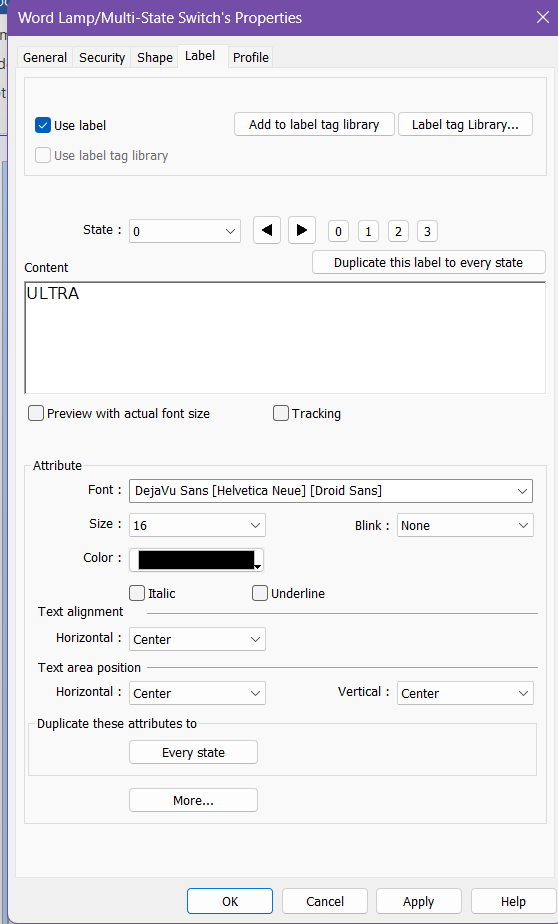
Task: Open the Security tab
Action: (x=102, y=57)
